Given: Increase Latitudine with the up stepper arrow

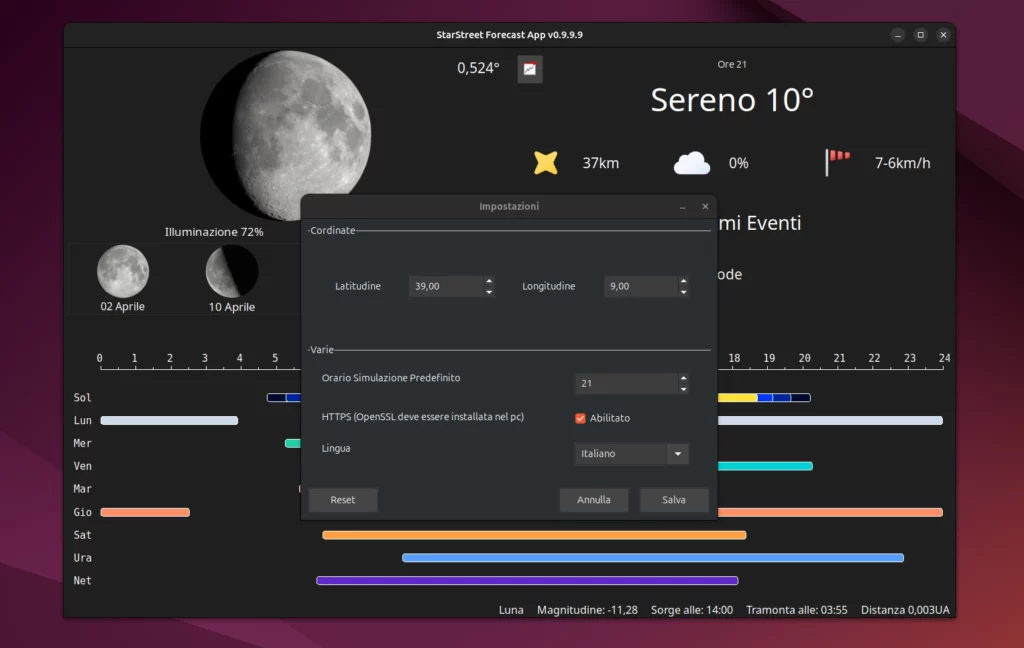Looking at the screenshot, I should 488,281.
